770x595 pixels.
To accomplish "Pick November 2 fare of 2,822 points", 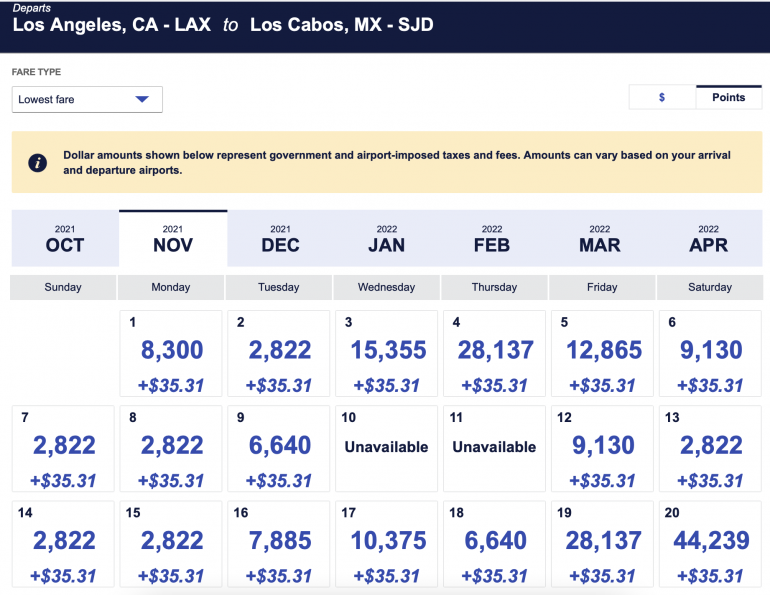I will click(279, 354).
